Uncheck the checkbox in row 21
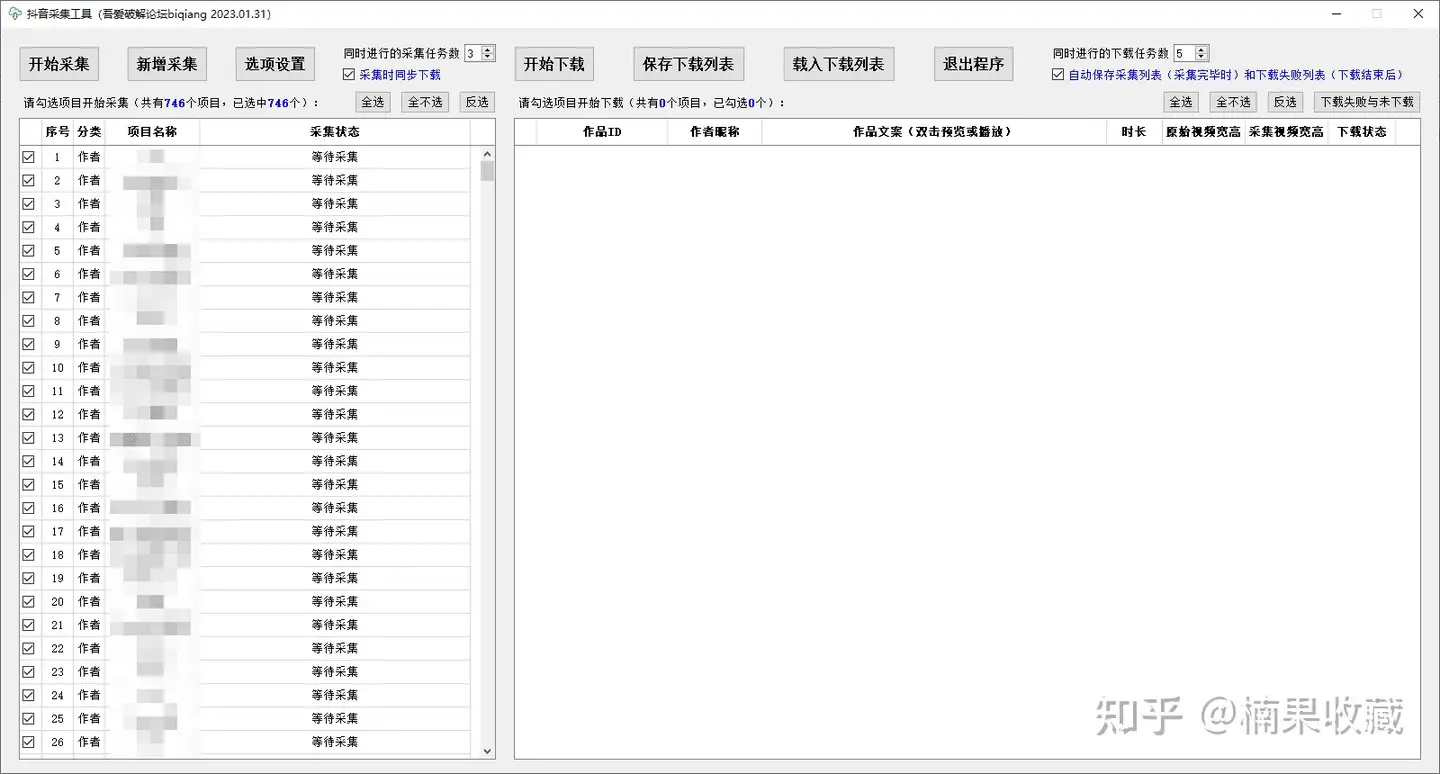This screenshot has width=1440, height=774. click(28, 625)
